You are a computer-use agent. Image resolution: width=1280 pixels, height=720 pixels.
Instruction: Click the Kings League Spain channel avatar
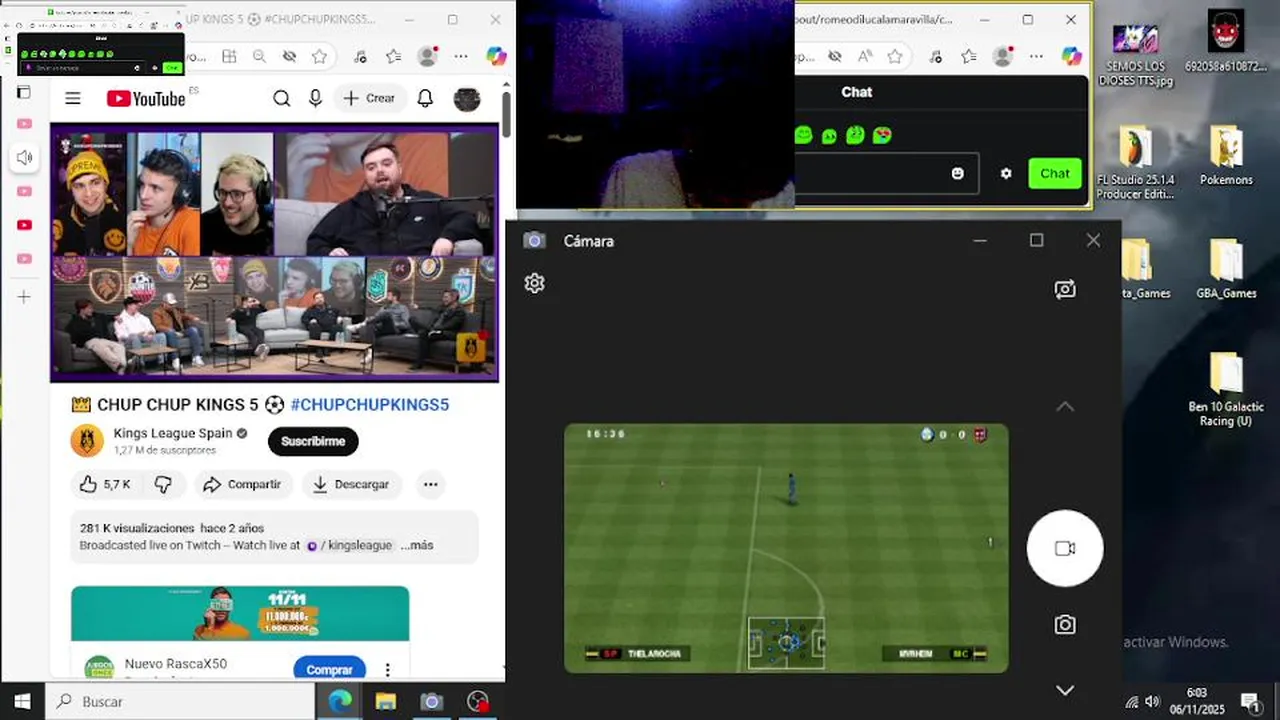coord(87,441)
